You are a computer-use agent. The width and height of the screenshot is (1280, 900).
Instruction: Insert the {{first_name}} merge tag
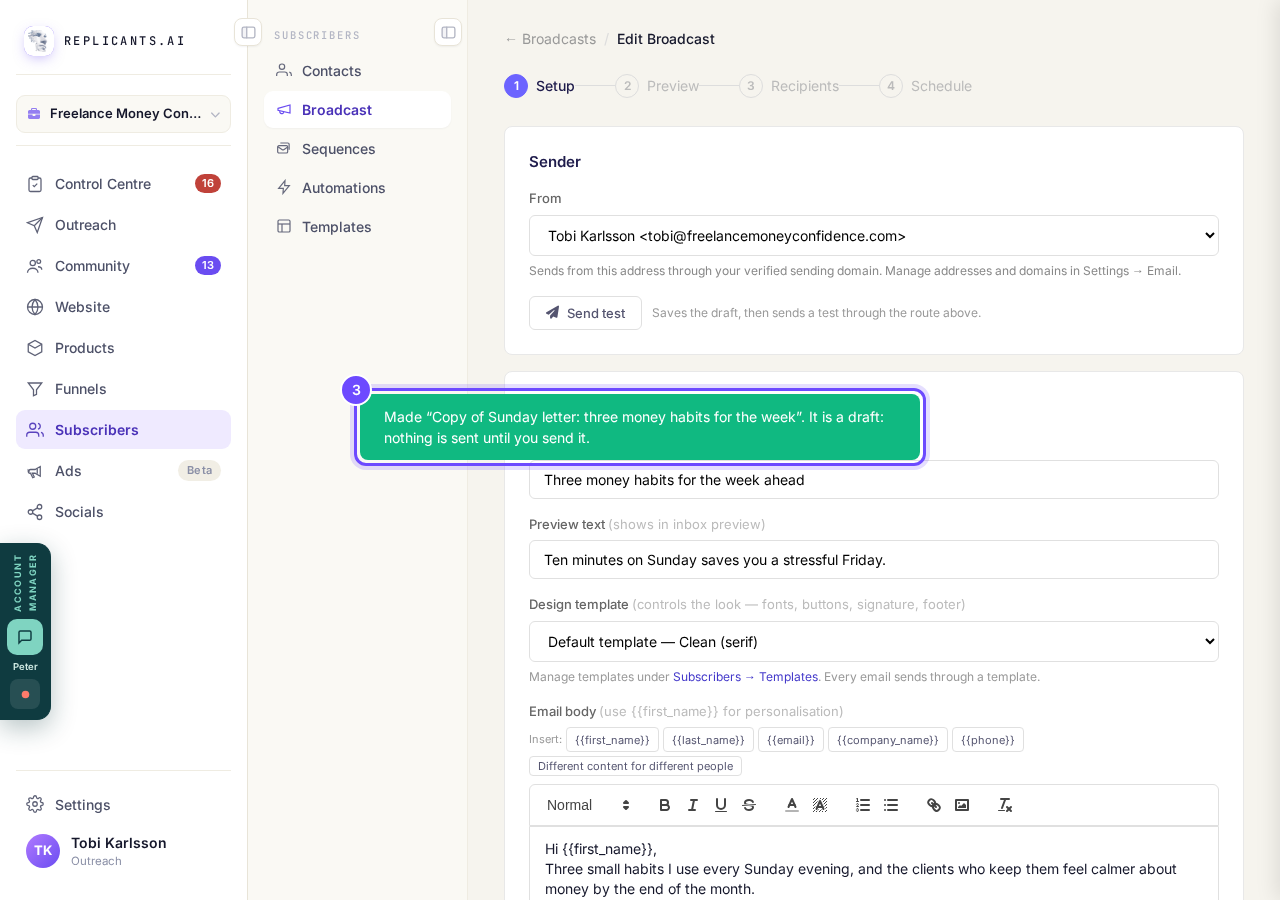[x=612, y=740]
